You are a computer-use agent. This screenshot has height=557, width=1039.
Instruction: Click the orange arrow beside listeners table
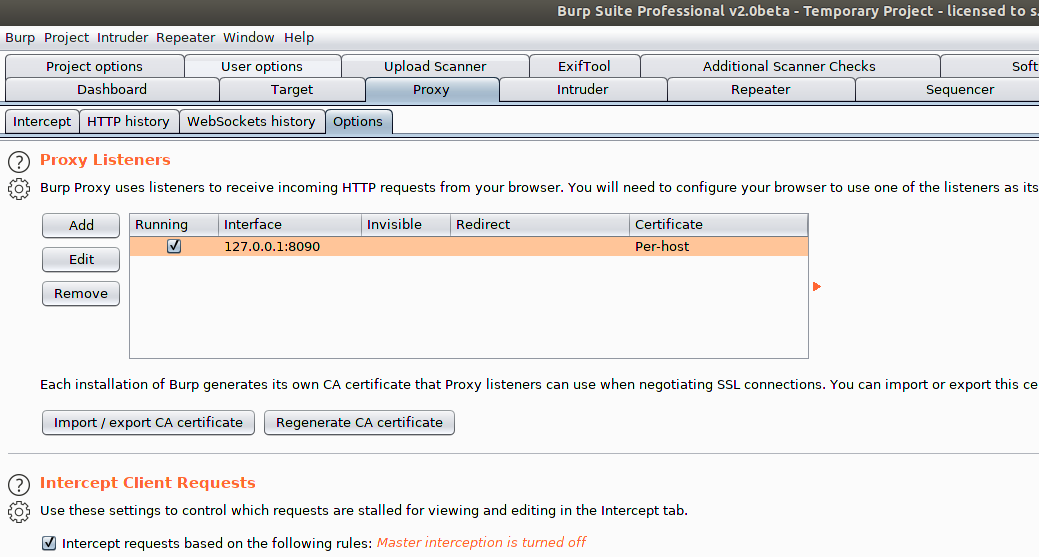click(816, 287)
